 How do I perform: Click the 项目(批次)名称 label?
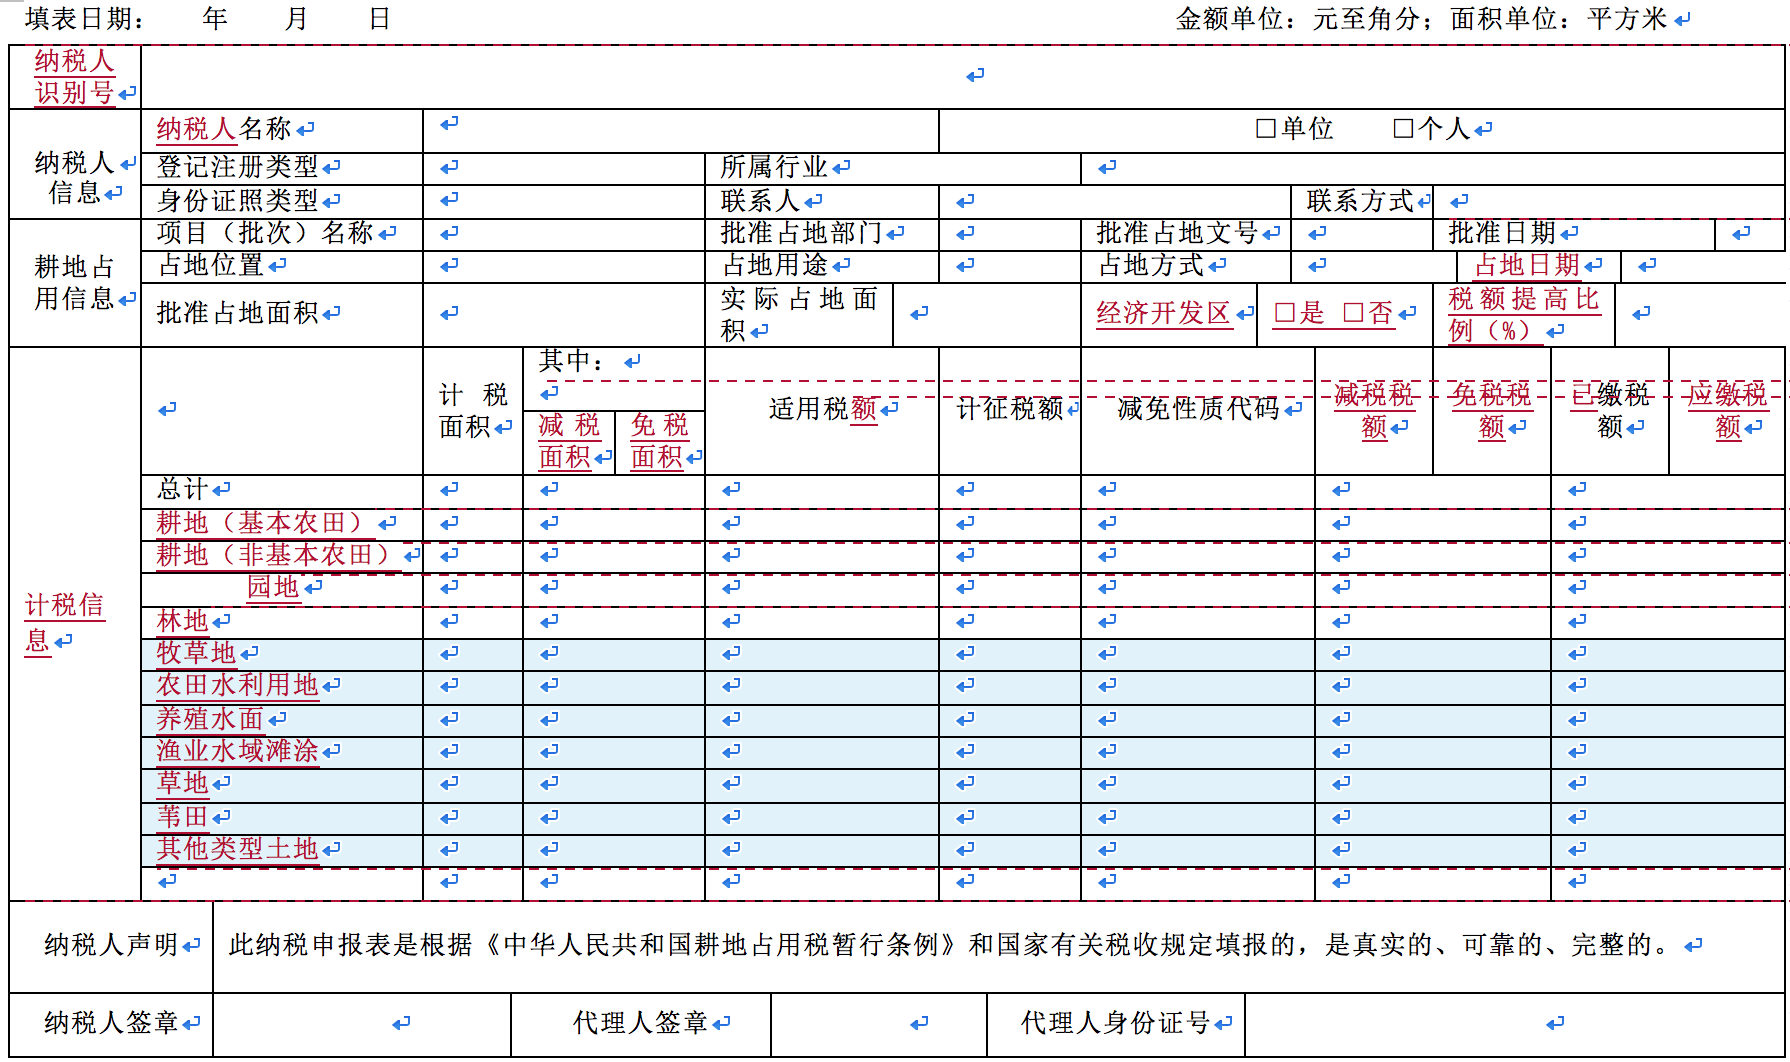(265, 233)
